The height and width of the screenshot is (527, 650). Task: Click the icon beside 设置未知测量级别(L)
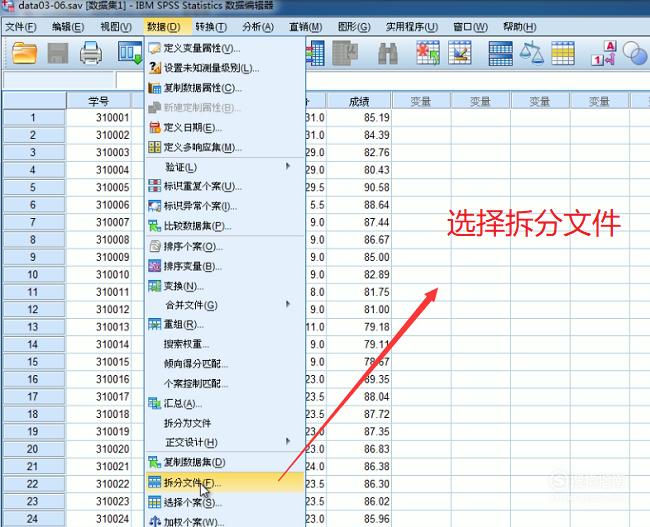point(154,68)
